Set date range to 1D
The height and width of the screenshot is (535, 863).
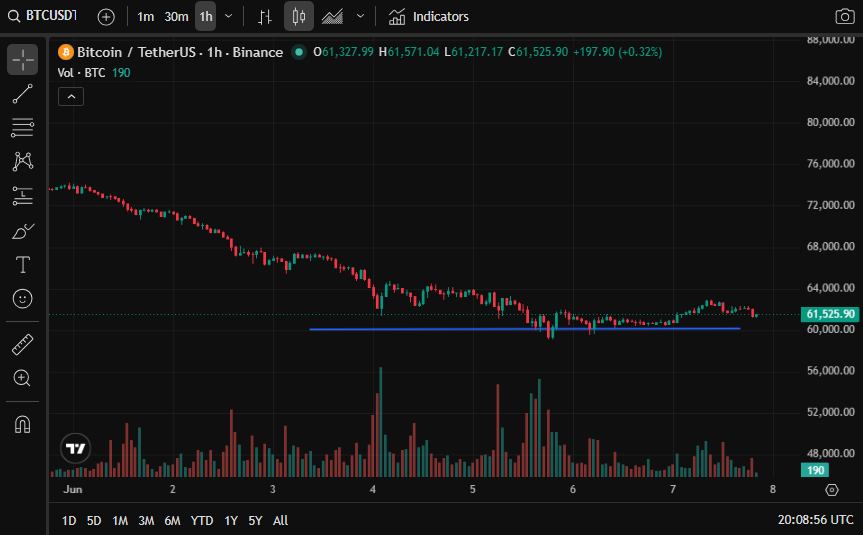[x=69, y=521]
